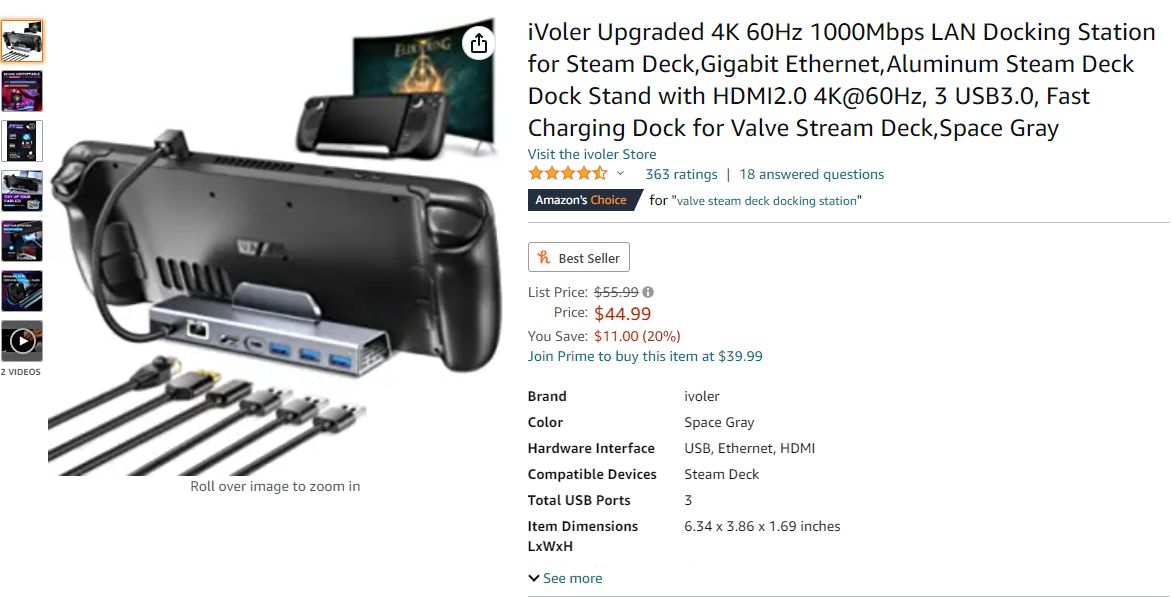Image resolution: width=1172 pixels, height=597 pixels.
Task: Select the third product image thumbnail
Action: pos(22,141)
